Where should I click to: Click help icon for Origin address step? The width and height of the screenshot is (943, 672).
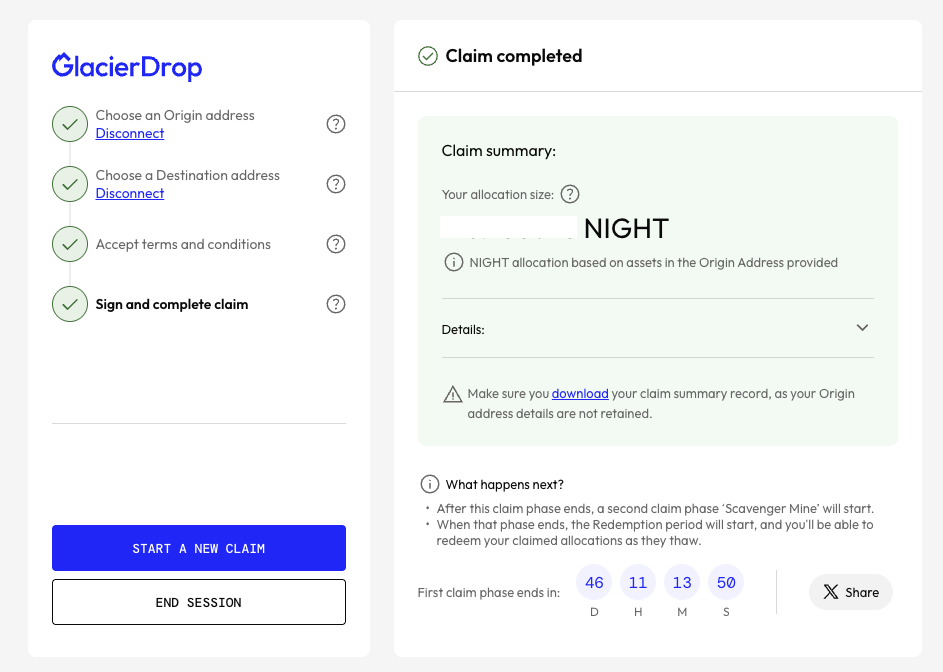tap(336, 124)
